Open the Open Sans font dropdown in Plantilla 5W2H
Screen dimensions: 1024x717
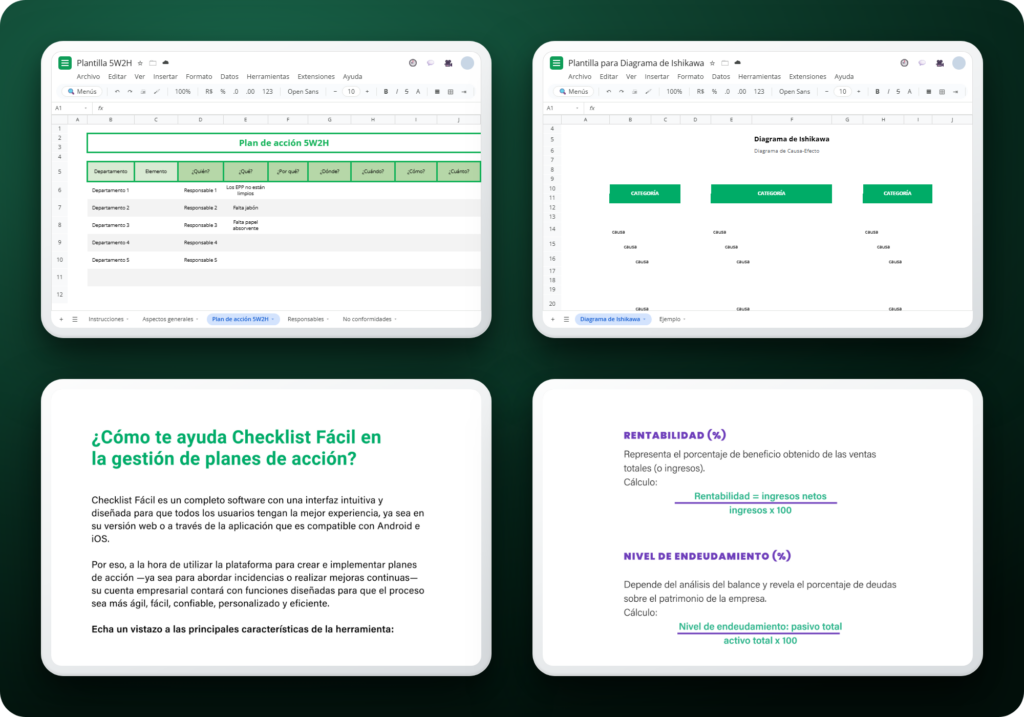(303, 91)
